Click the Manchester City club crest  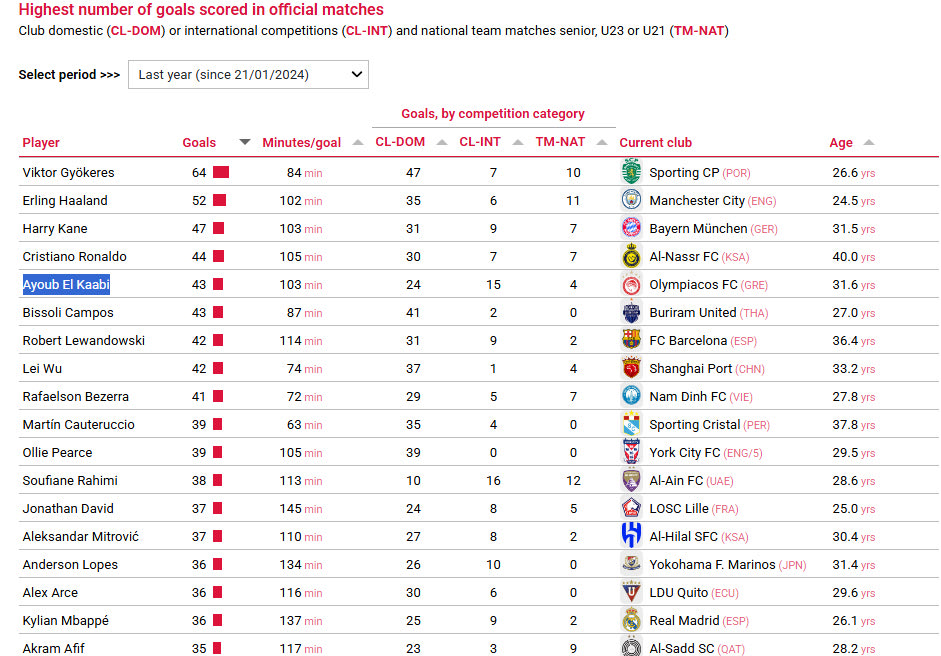[x=631, y=200]
